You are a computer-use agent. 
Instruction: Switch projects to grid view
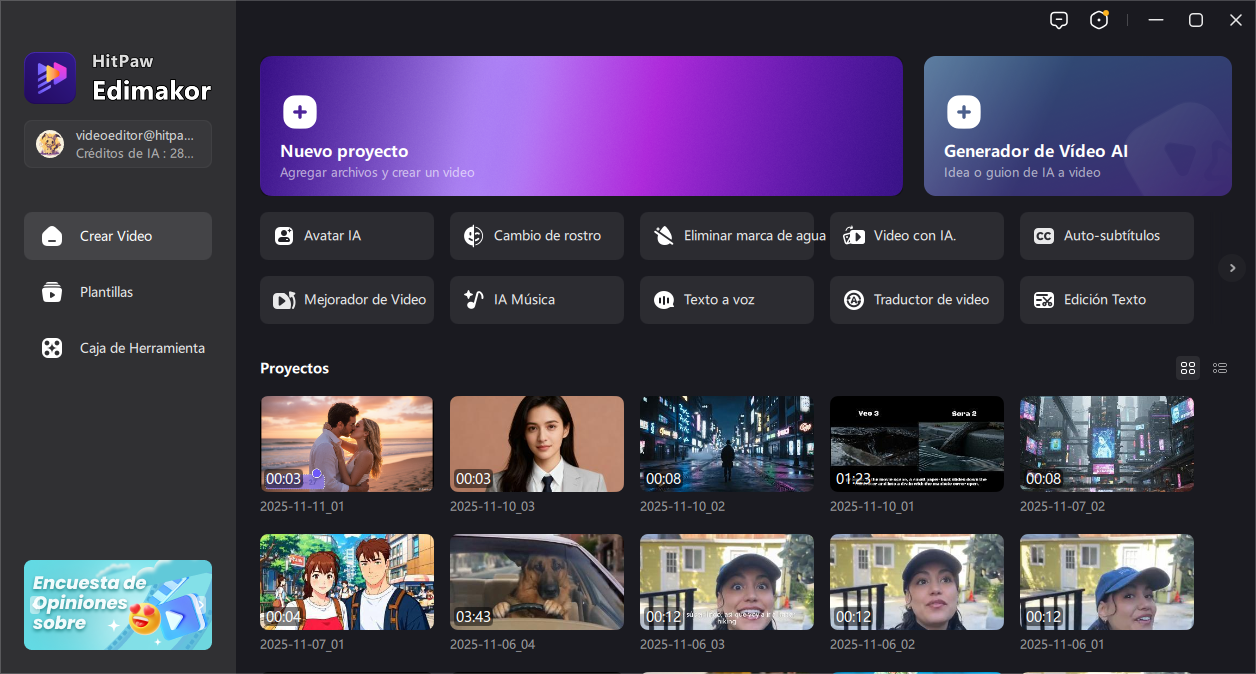[x=1188, y=368]
